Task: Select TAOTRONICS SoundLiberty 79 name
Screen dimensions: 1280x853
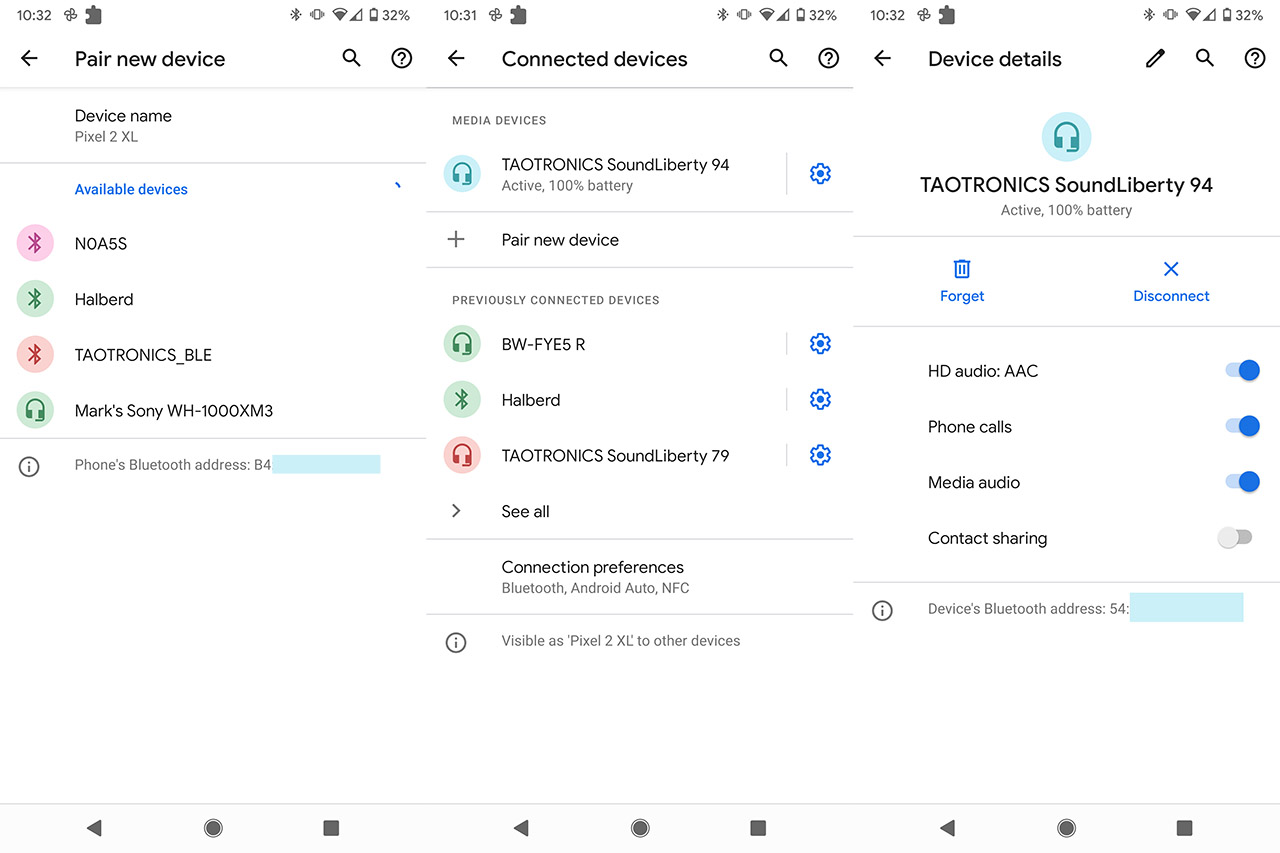Action: [615, 455]
